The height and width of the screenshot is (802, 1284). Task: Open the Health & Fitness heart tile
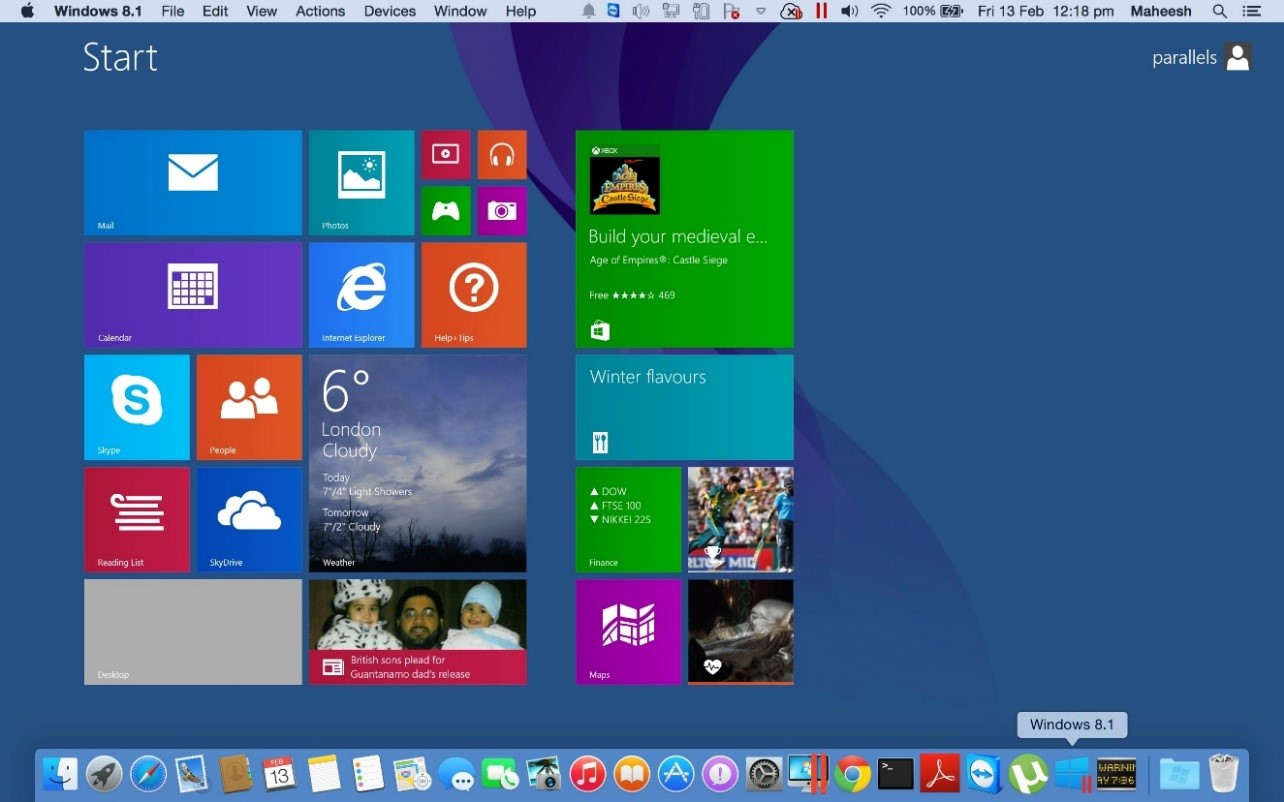[741, 632]
